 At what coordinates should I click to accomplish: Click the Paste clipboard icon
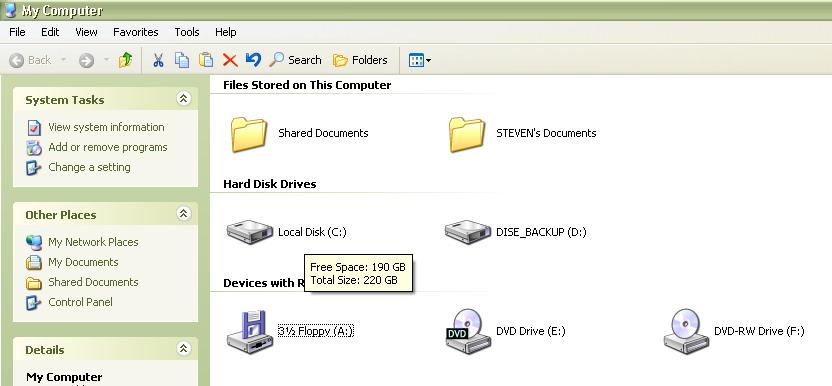pos(206,59)
